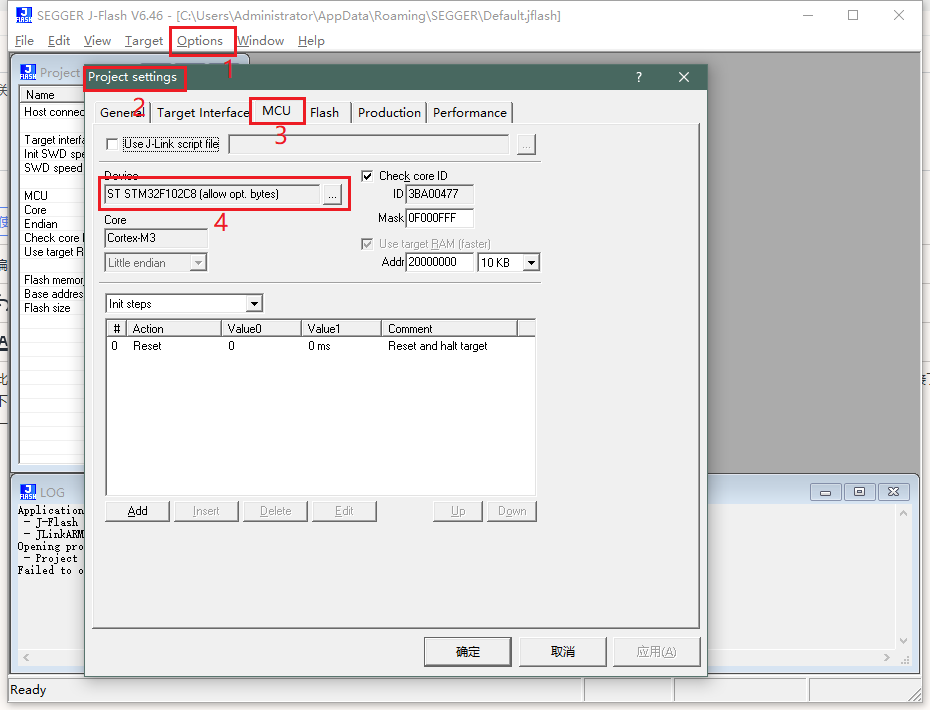Browse for device using the ellipsis button
The width and height of the screenshot is (930, 710).
(x=332, y=194)
